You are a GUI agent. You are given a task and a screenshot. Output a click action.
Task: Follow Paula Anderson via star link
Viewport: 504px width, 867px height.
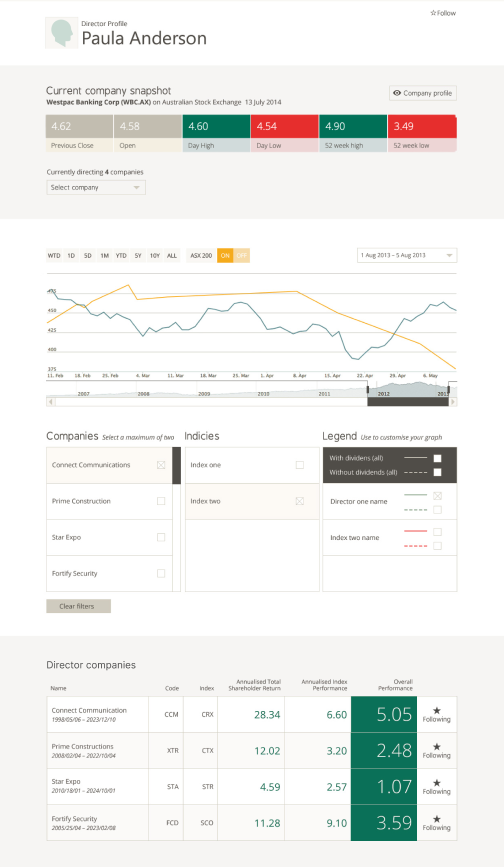[x=443, y=13]
